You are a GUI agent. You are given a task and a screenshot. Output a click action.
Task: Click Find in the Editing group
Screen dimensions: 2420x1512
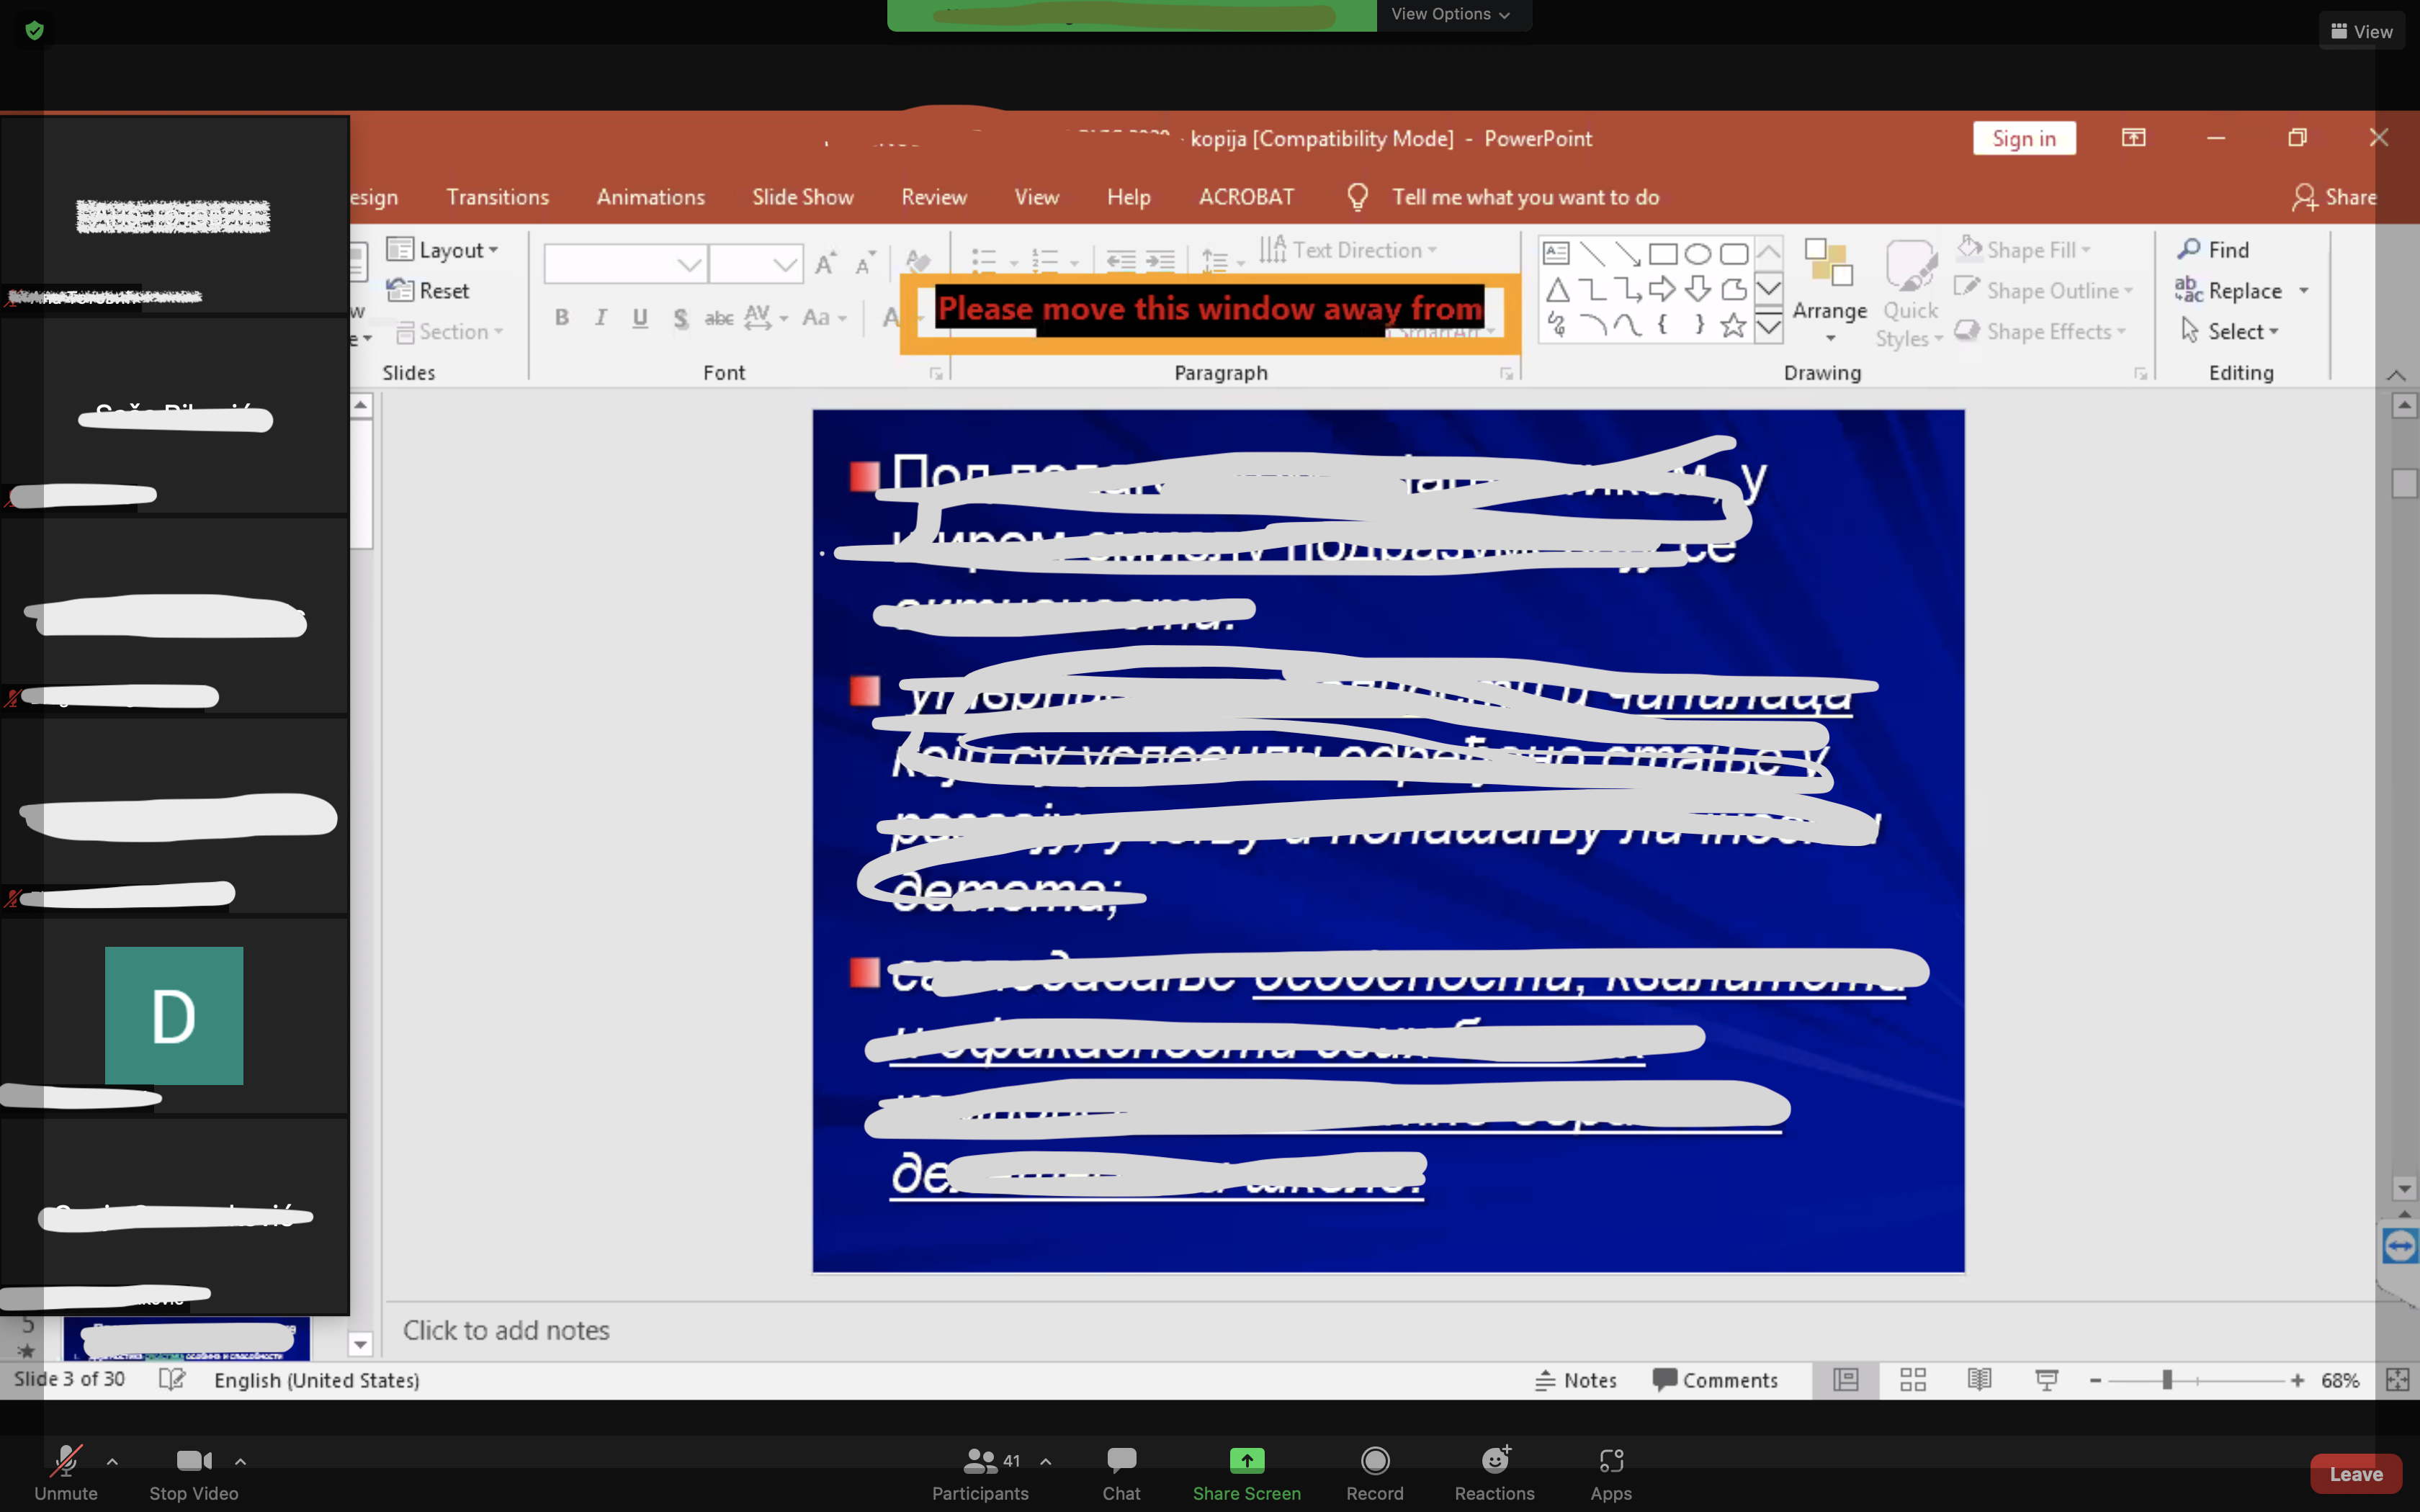(x=2213, y=250)
